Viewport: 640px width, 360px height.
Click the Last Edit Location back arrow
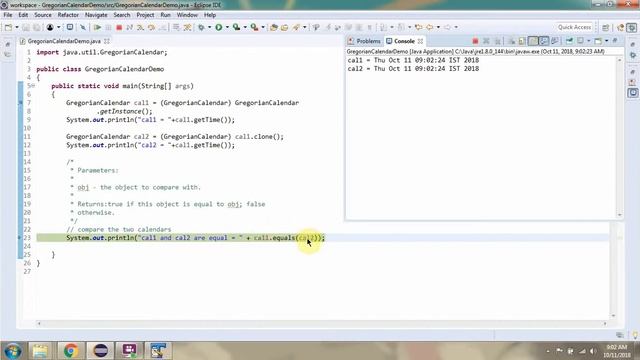(418, 27)
